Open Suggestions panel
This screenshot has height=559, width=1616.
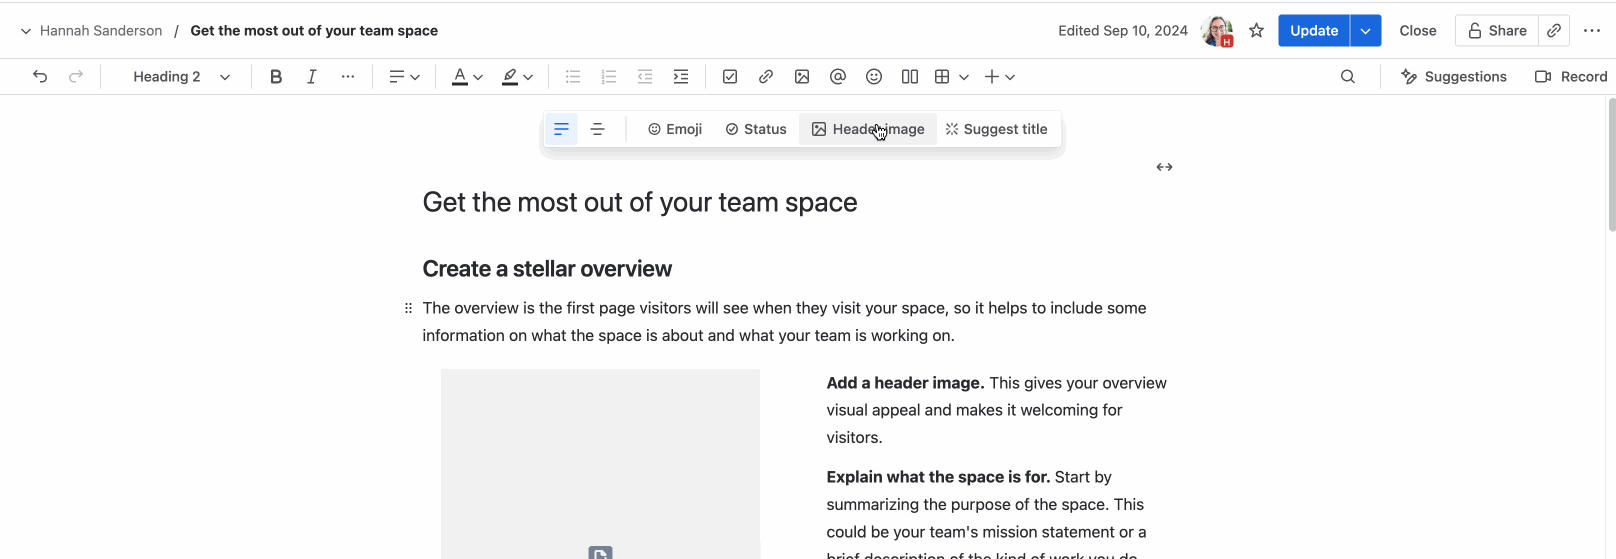(x=1454, y=77)
